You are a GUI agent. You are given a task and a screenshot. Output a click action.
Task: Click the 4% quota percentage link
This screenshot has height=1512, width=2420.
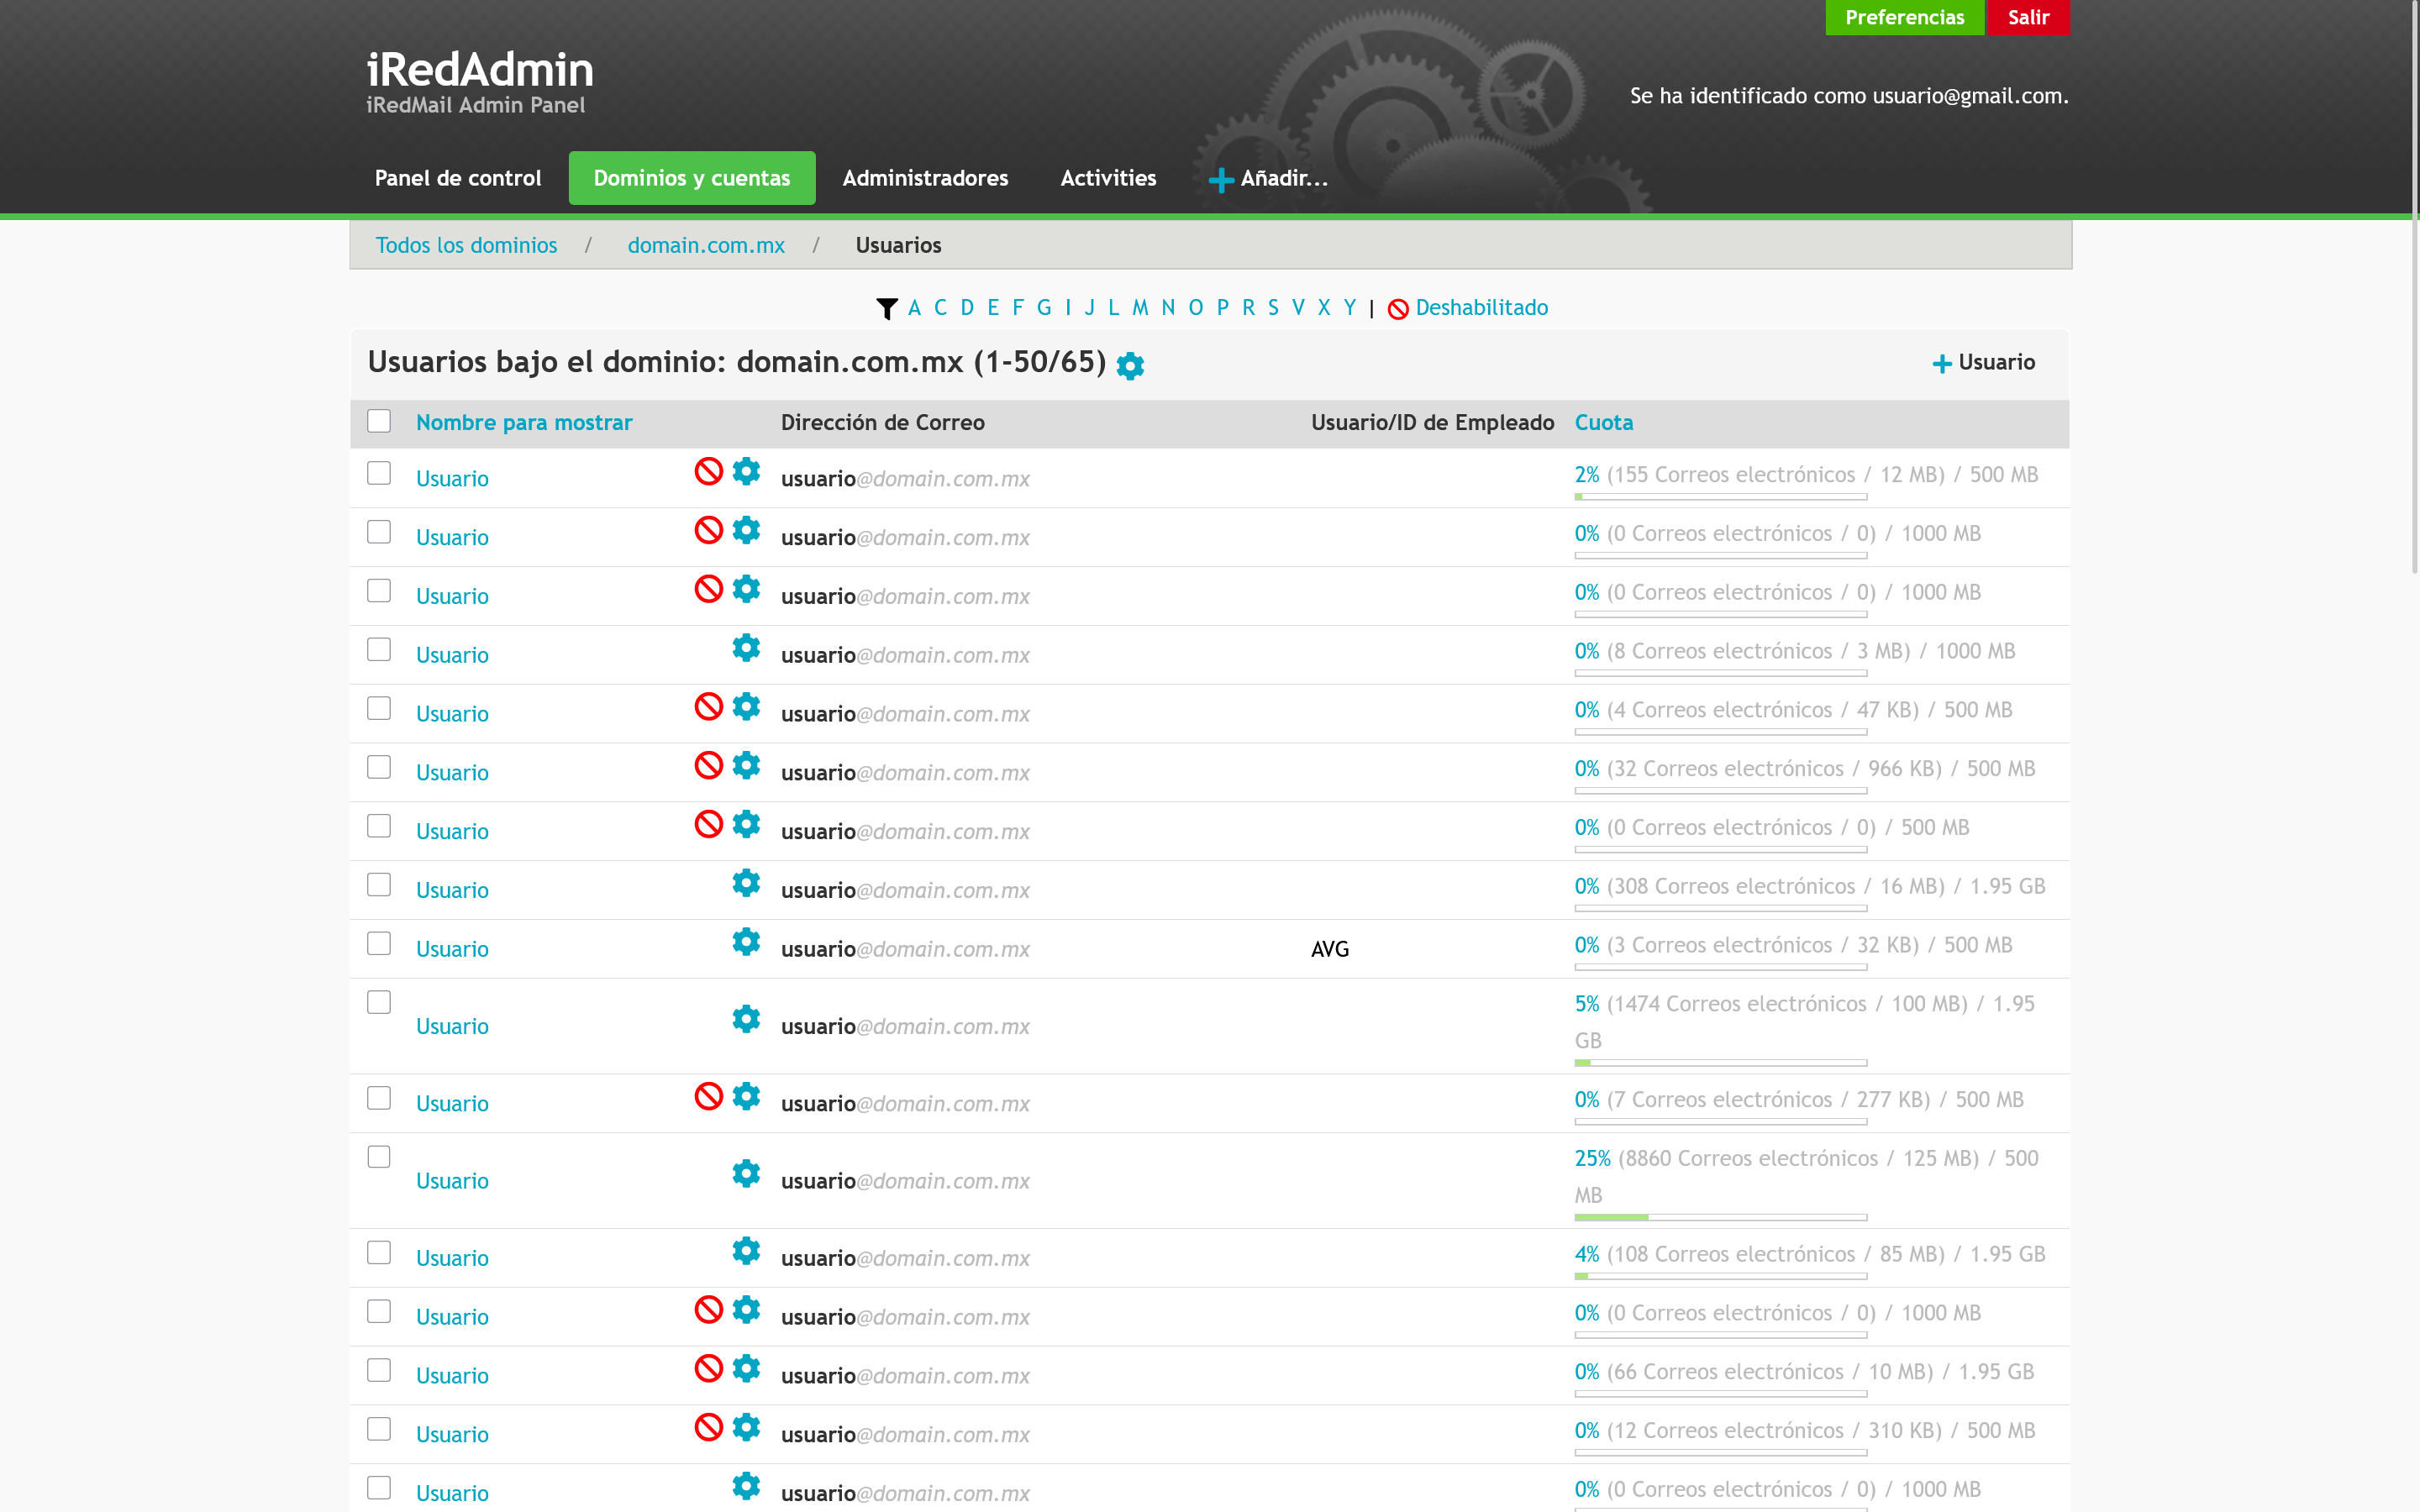1587,1254
